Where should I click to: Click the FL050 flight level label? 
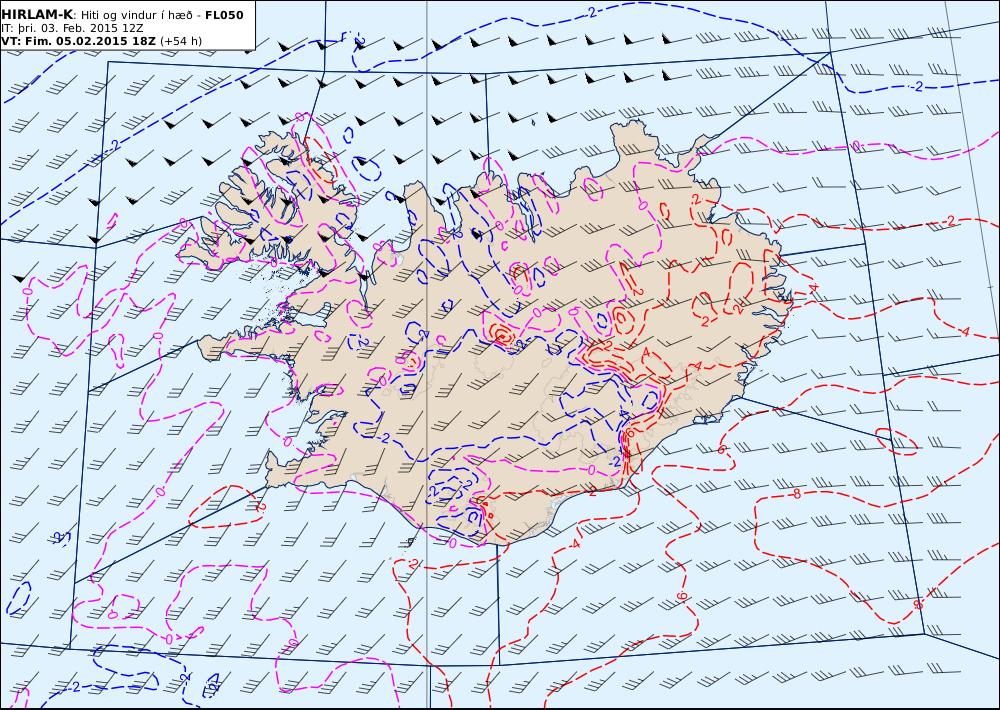224,15
